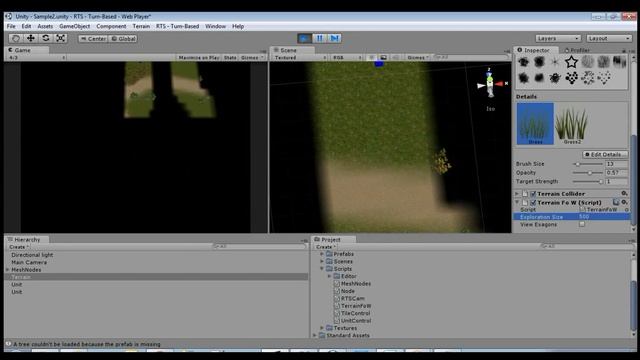
Task: Select the scattered specks brush at row end
Action: [604, 78]
